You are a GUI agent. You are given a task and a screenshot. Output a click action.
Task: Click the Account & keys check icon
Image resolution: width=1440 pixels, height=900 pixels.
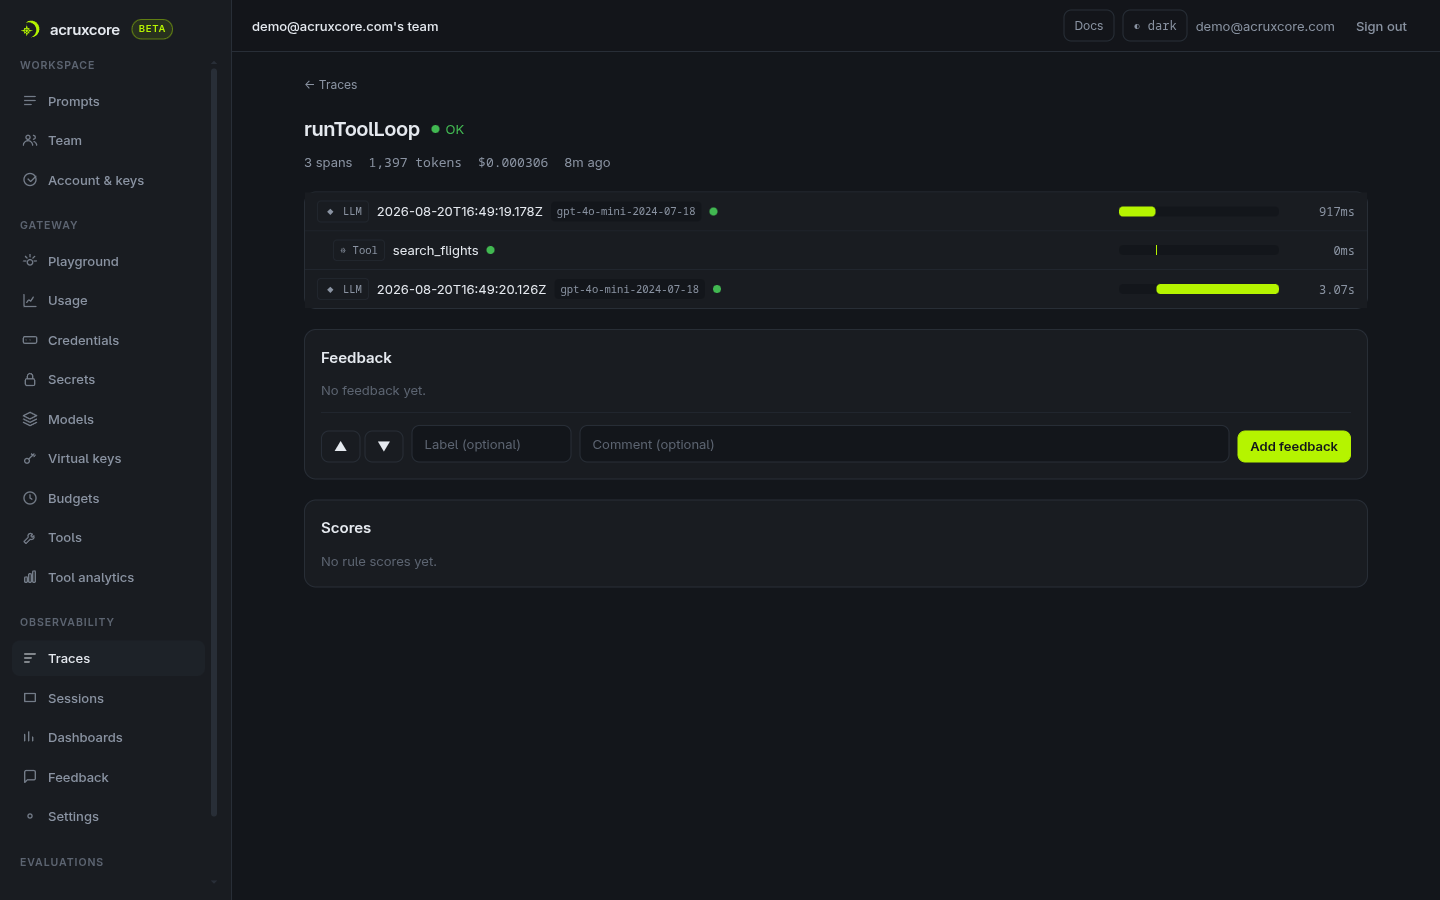coord(30,180)
